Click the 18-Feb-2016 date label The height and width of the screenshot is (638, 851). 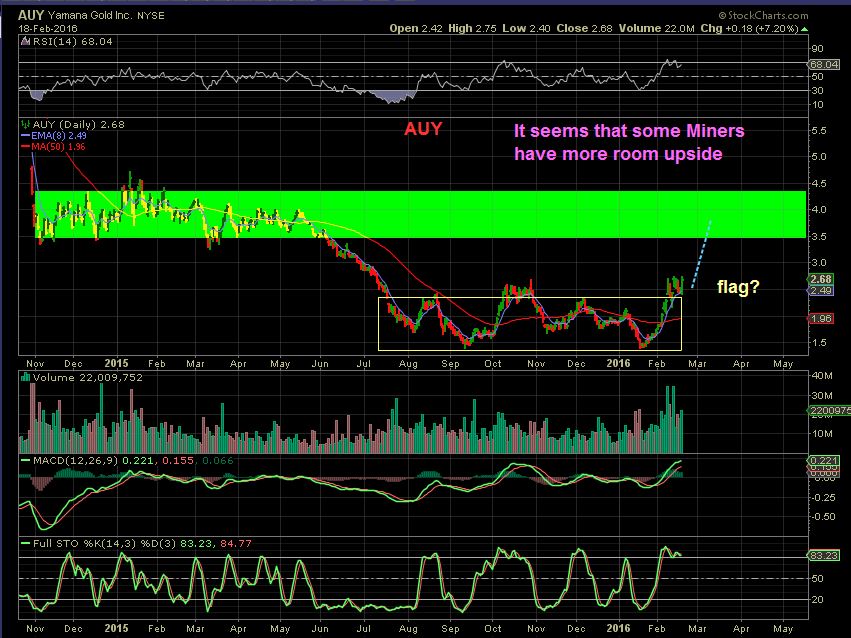point(48,29)
